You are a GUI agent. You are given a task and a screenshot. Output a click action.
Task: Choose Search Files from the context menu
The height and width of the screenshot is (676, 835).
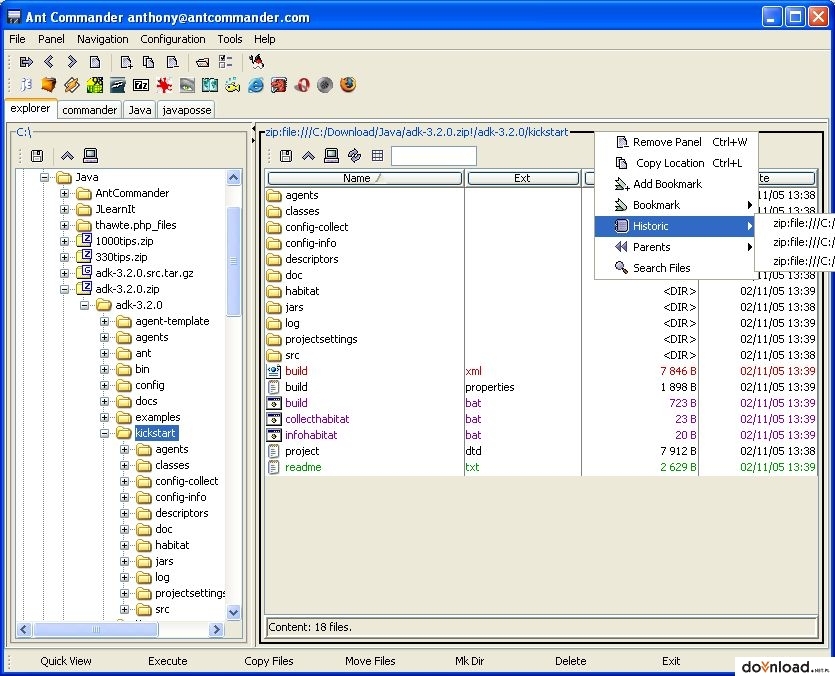click(675, 268)
